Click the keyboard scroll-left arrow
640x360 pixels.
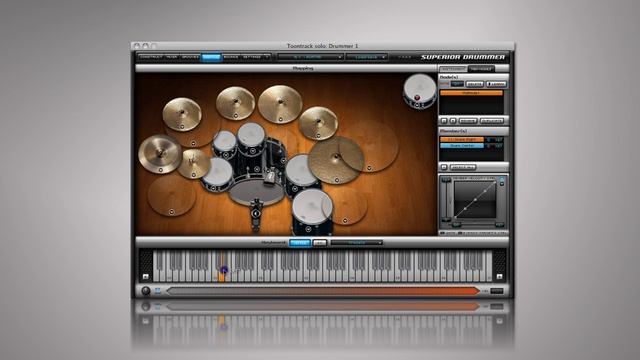coord(146,277)
